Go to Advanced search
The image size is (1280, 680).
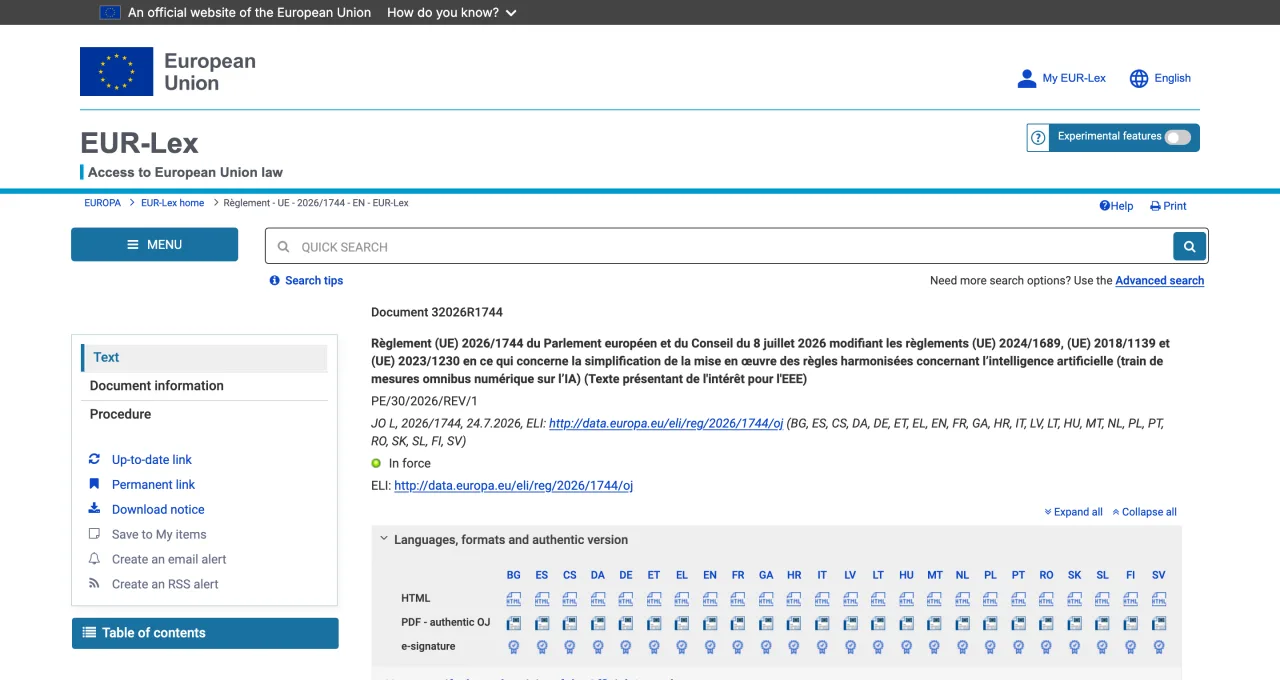[1160, 281]
